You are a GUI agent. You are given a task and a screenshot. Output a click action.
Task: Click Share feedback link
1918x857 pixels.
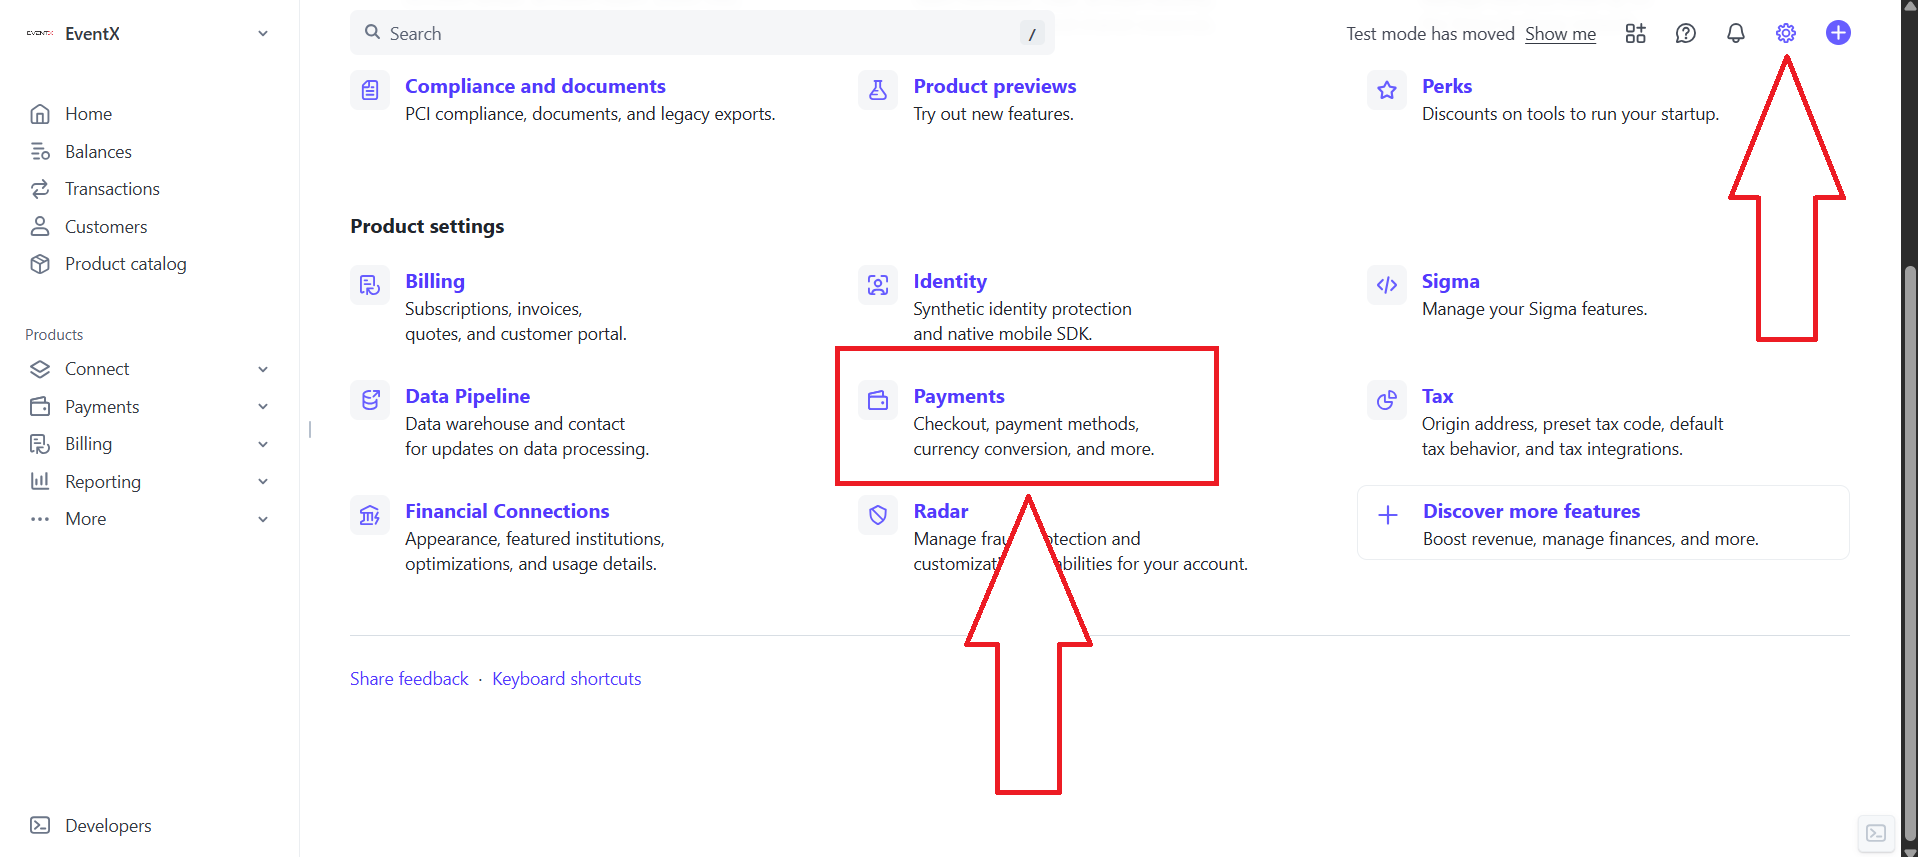tap(409, 679)
